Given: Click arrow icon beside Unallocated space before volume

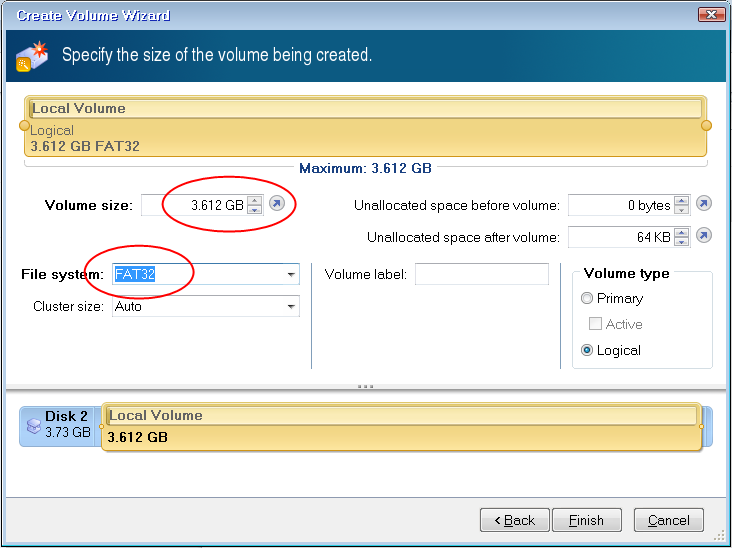Looking at the screenshot, I should [703, 205].
